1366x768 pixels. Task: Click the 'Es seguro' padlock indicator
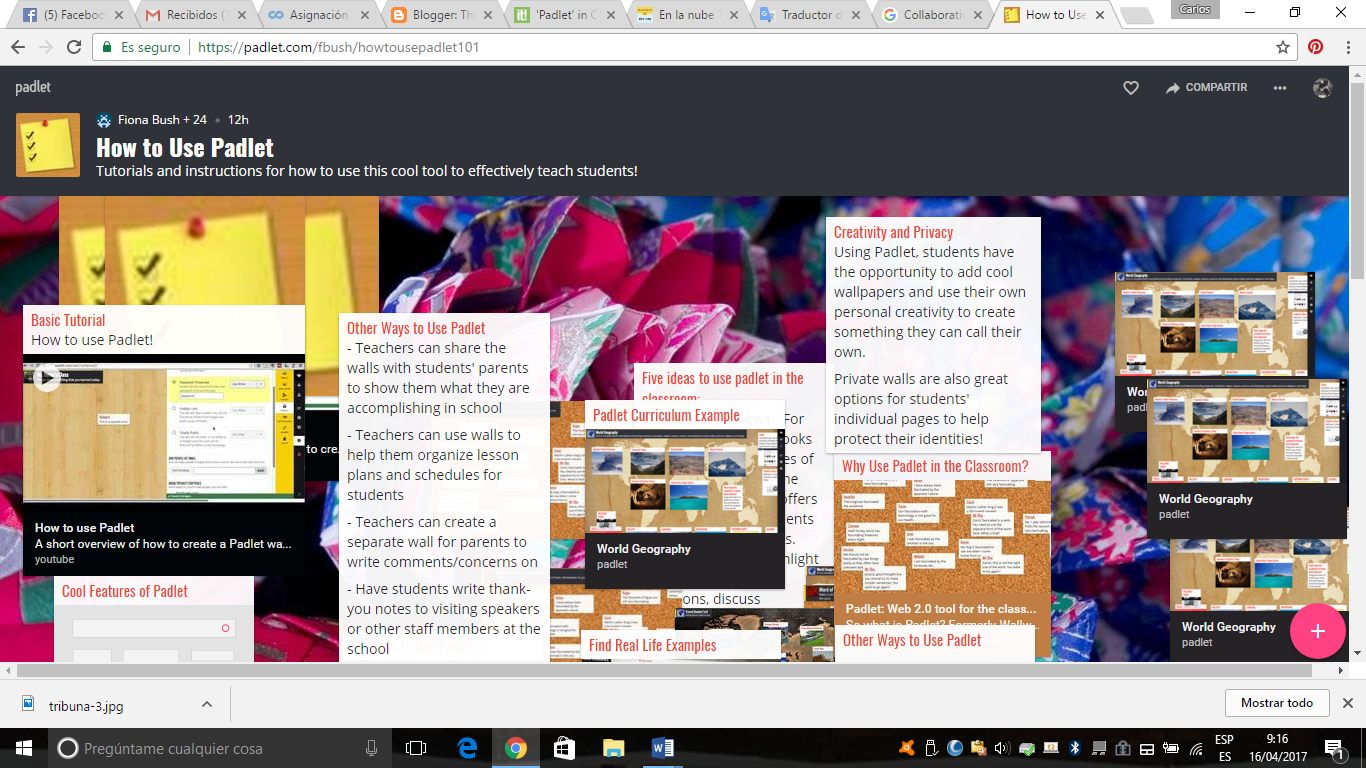coord(142,47)
